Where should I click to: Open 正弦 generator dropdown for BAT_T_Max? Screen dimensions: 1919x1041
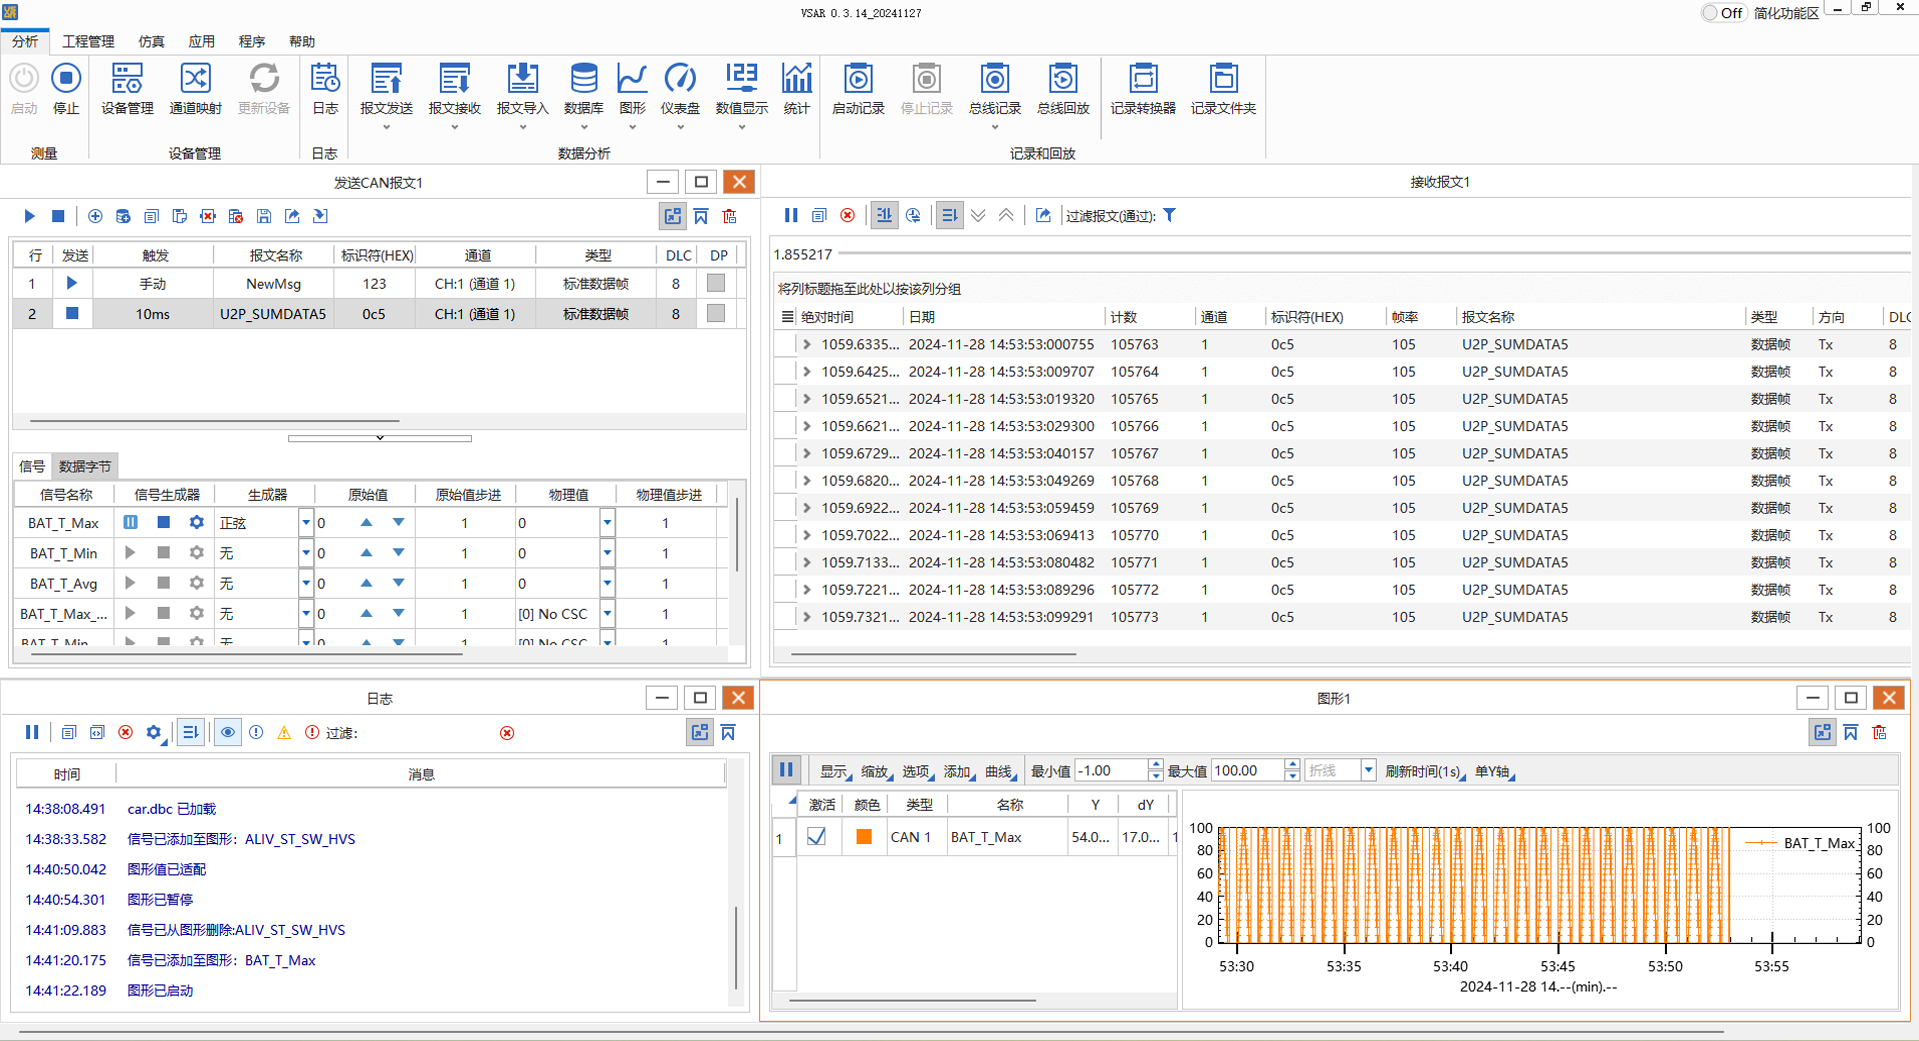305,523
